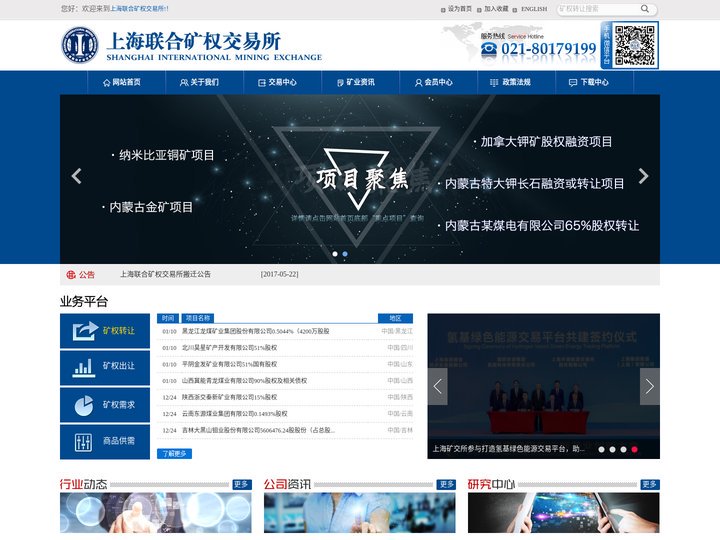Image resolution: width=720 pixels, height=540 pixels.
Task: Go to previous main banner slide
Action: [77, 176]
